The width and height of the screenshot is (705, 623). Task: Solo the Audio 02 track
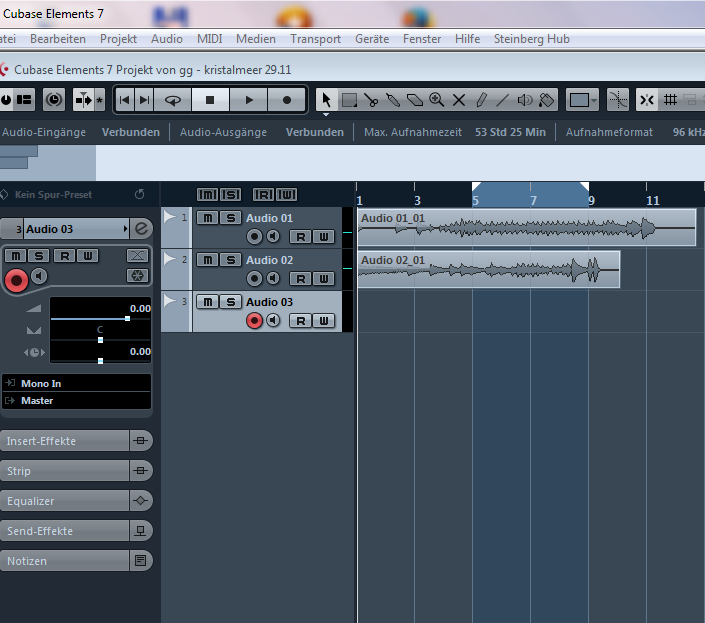[x=231, y=260]
